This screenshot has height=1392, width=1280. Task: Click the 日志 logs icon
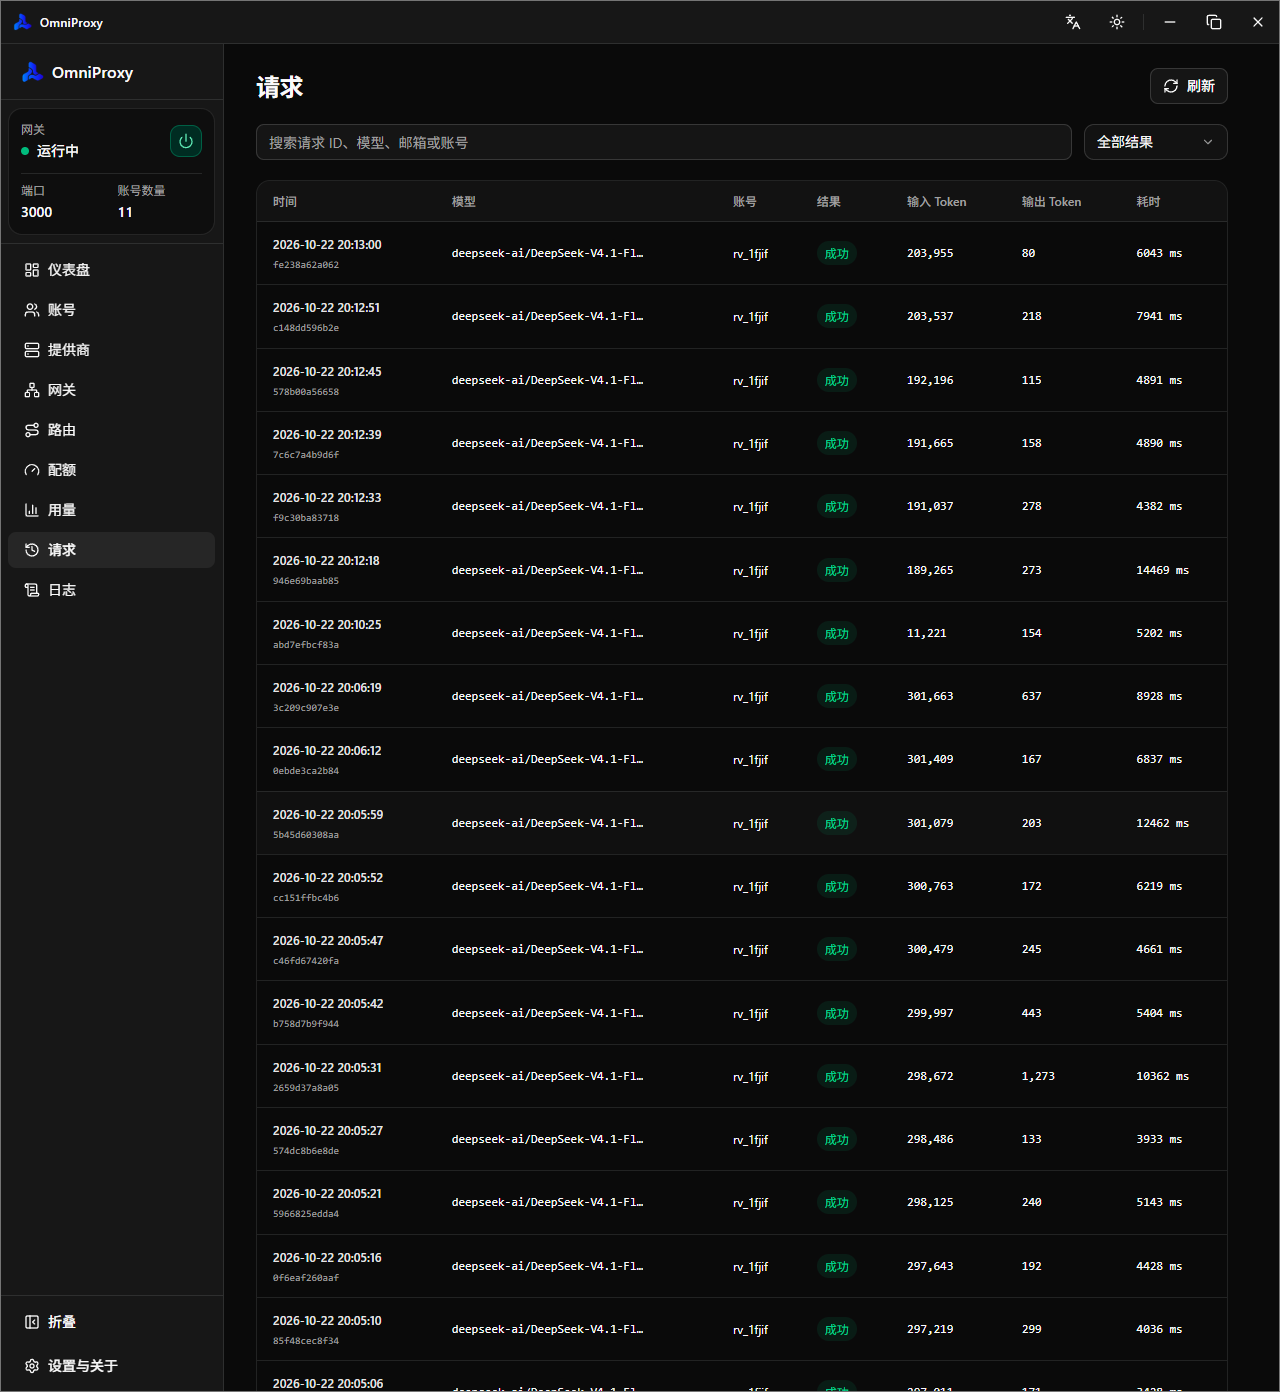pyautogui.click(x=32, y=590)
